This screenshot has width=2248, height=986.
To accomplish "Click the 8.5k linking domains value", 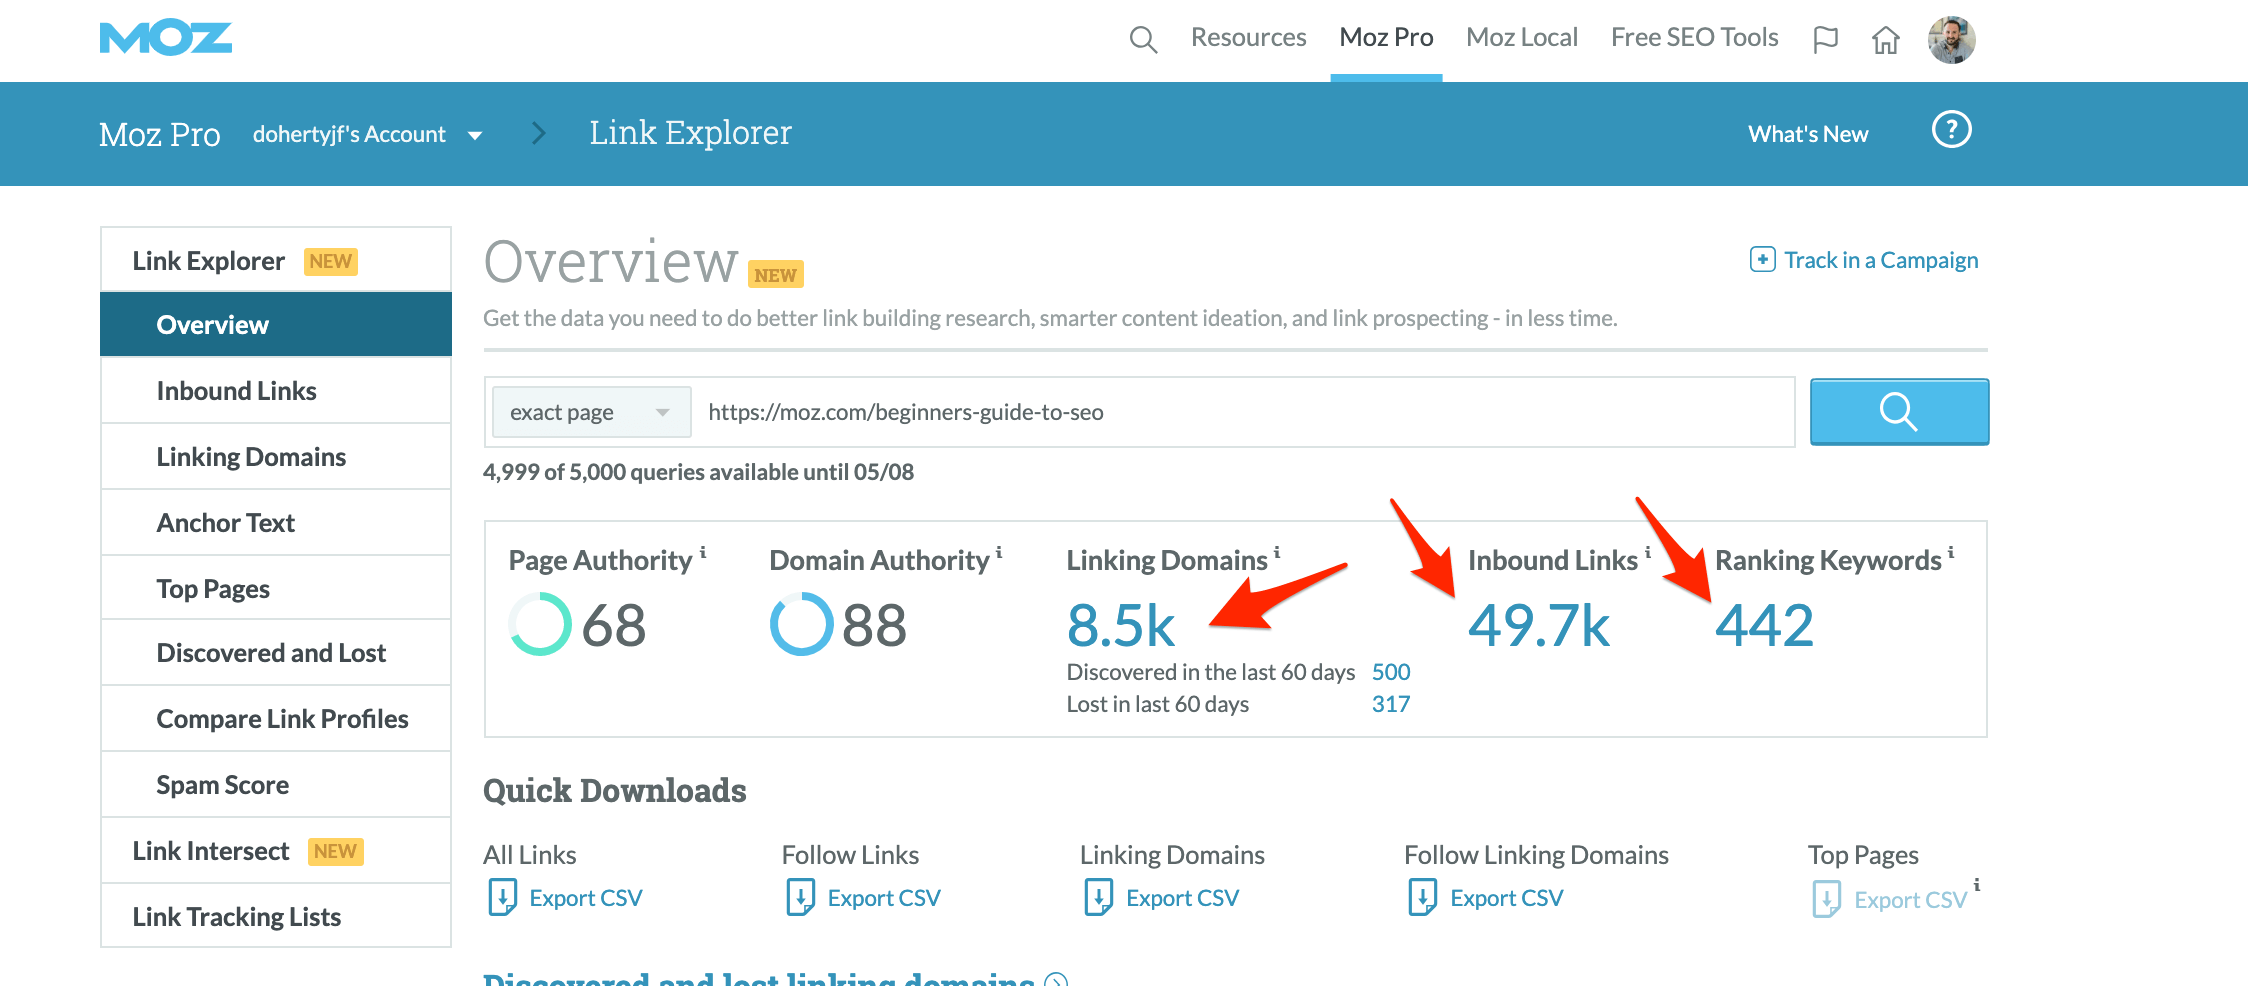I will [x=1120, y=626].
